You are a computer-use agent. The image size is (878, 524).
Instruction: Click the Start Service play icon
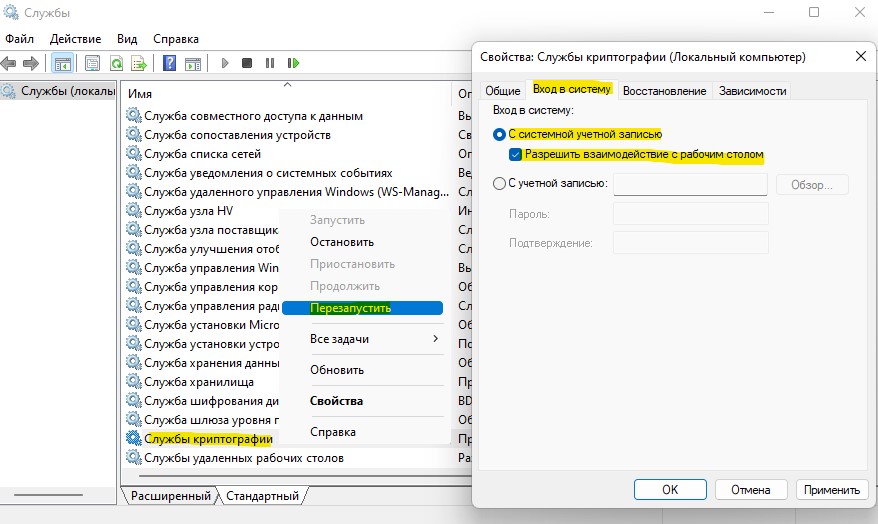(225, 63)
